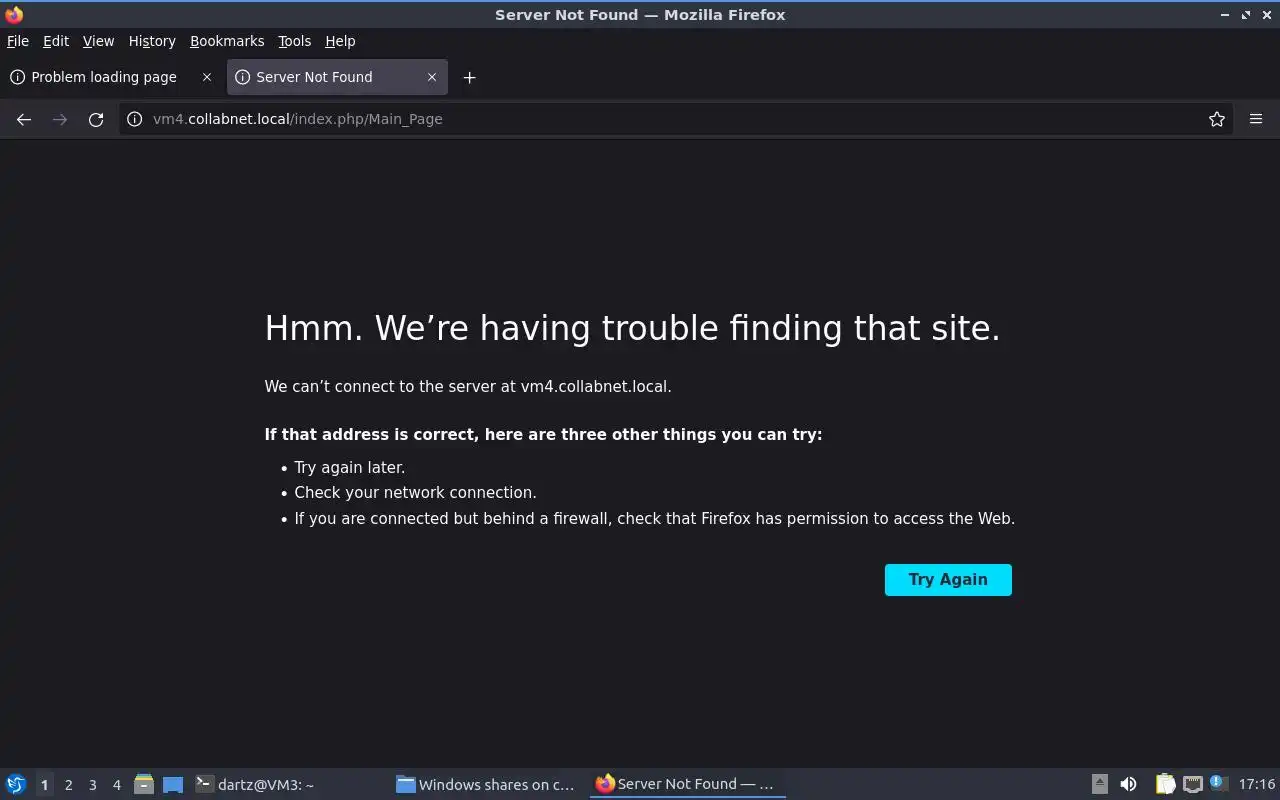This screenshot has width=1280, height=800.
Task: Open the Bookmarks menu
Action: [x=227, y=41]
